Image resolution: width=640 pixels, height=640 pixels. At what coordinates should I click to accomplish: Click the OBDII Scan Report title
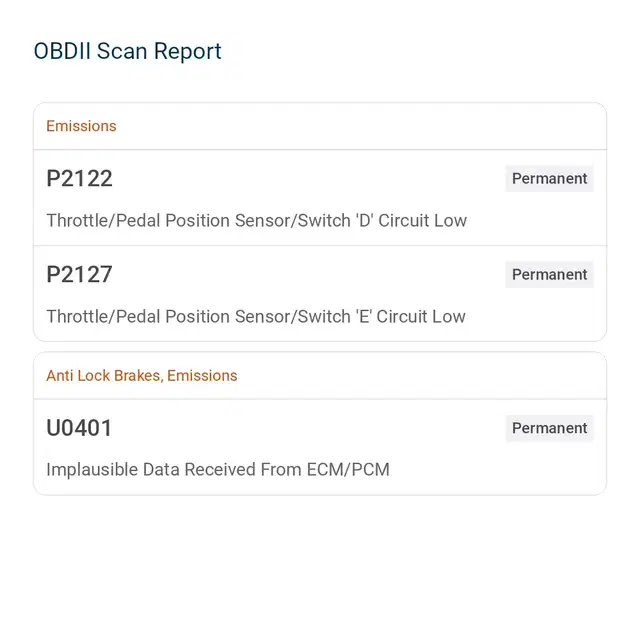127,51
